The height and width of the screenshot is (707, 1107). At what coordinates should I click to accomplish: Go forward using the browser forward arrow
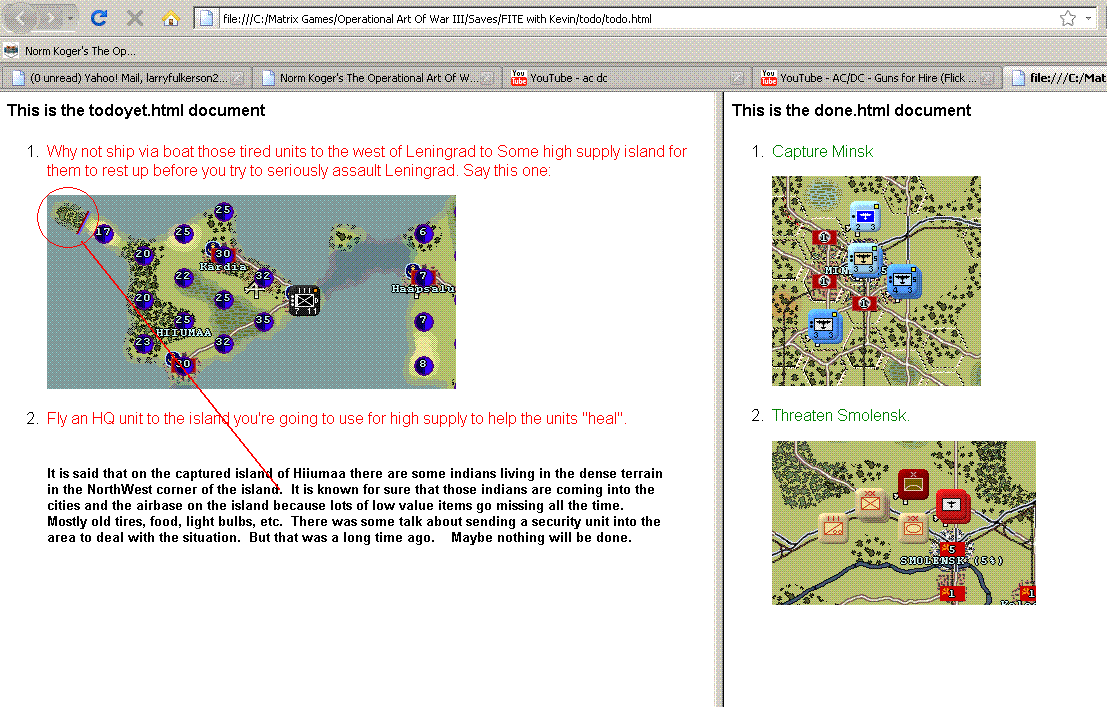(x=50, y=18)
